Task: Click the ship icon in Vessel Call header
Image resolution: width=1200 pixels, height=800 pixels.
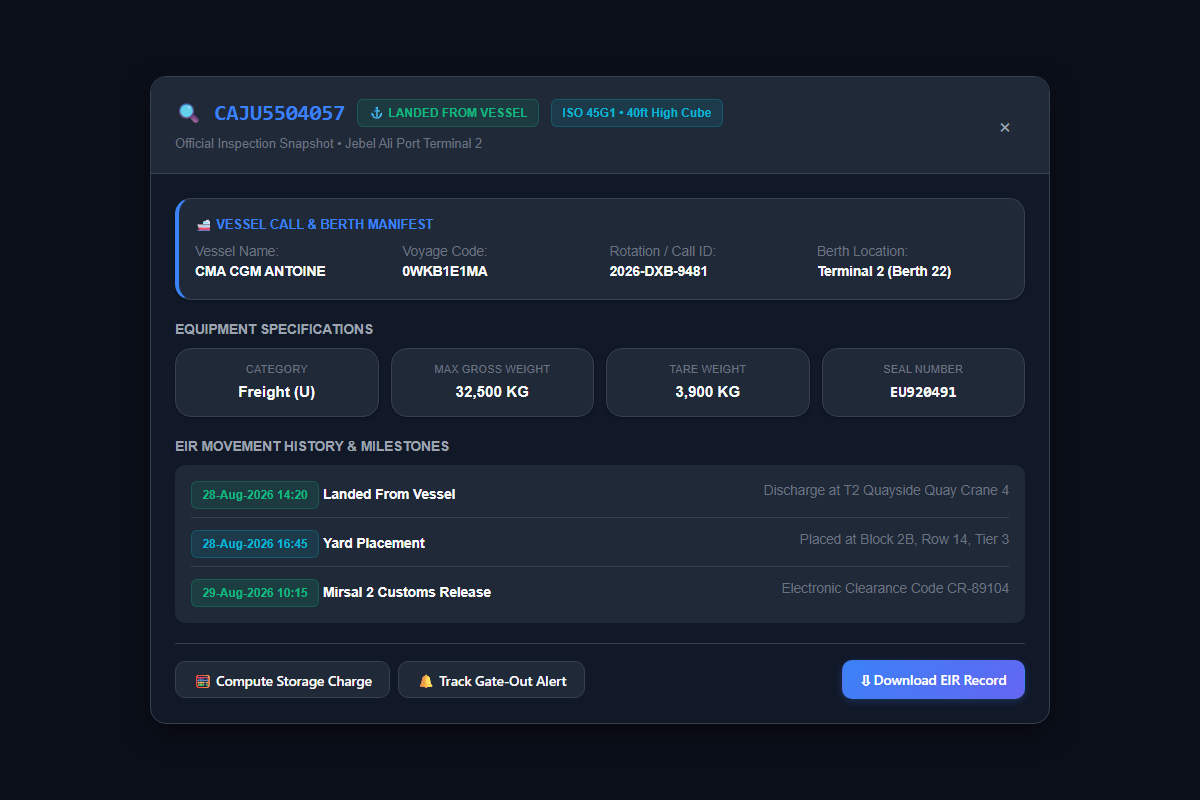Action: [x=203, y=225]
